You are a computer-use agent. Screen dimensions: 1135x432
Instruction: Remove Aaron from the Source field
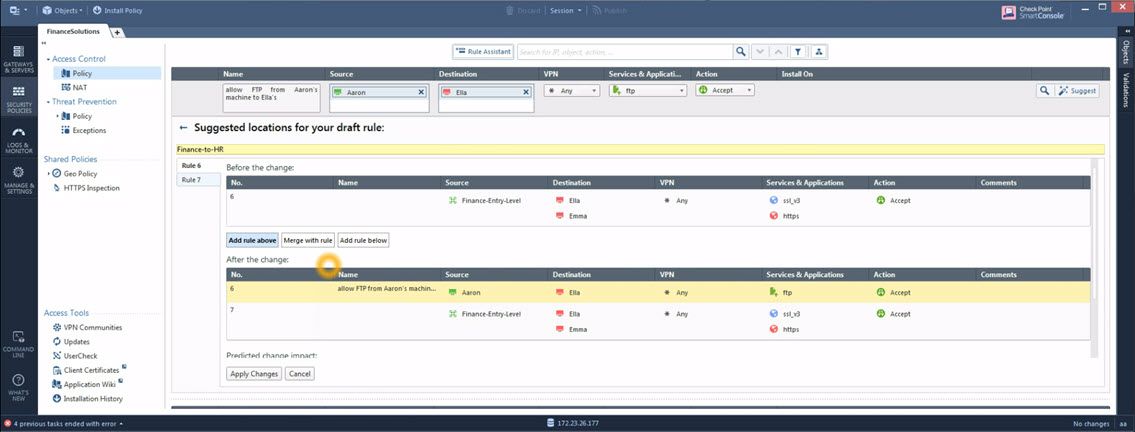pyautogui.click(x=421, y=93)
